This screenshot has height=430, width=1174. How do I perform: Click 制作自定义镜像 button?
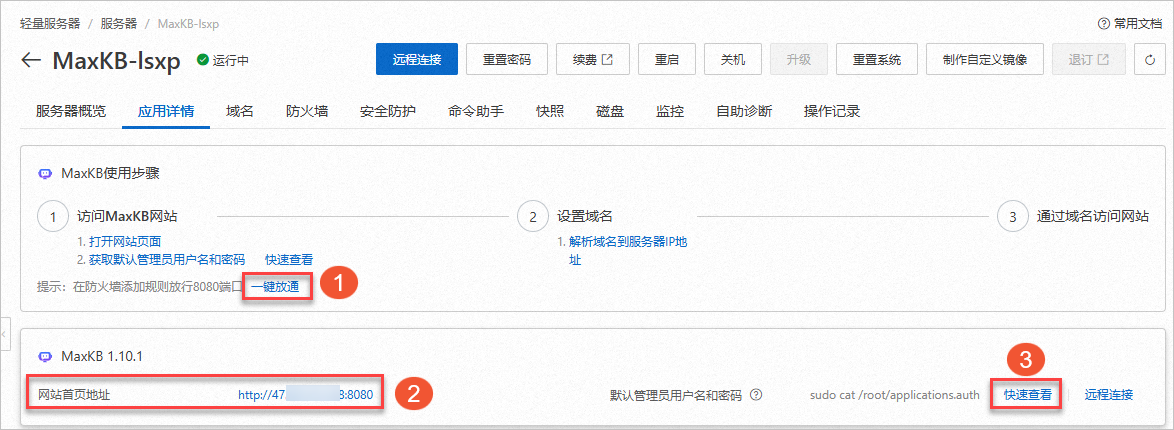point(985,59)
